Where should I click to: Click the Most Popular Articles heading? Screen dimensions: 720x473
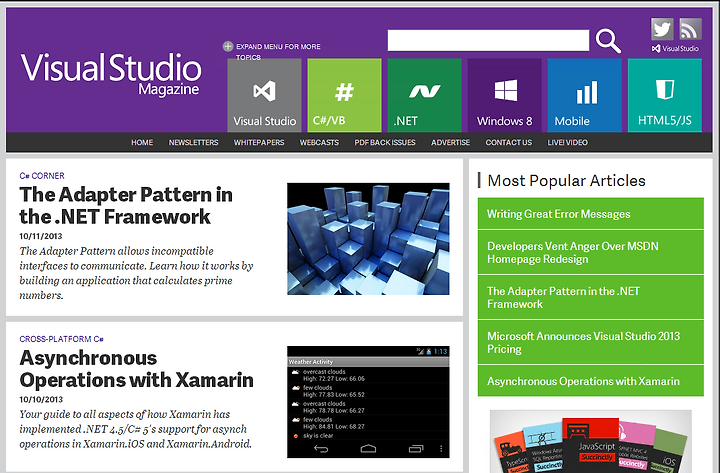pyautogui.click(x=566, y=180)
